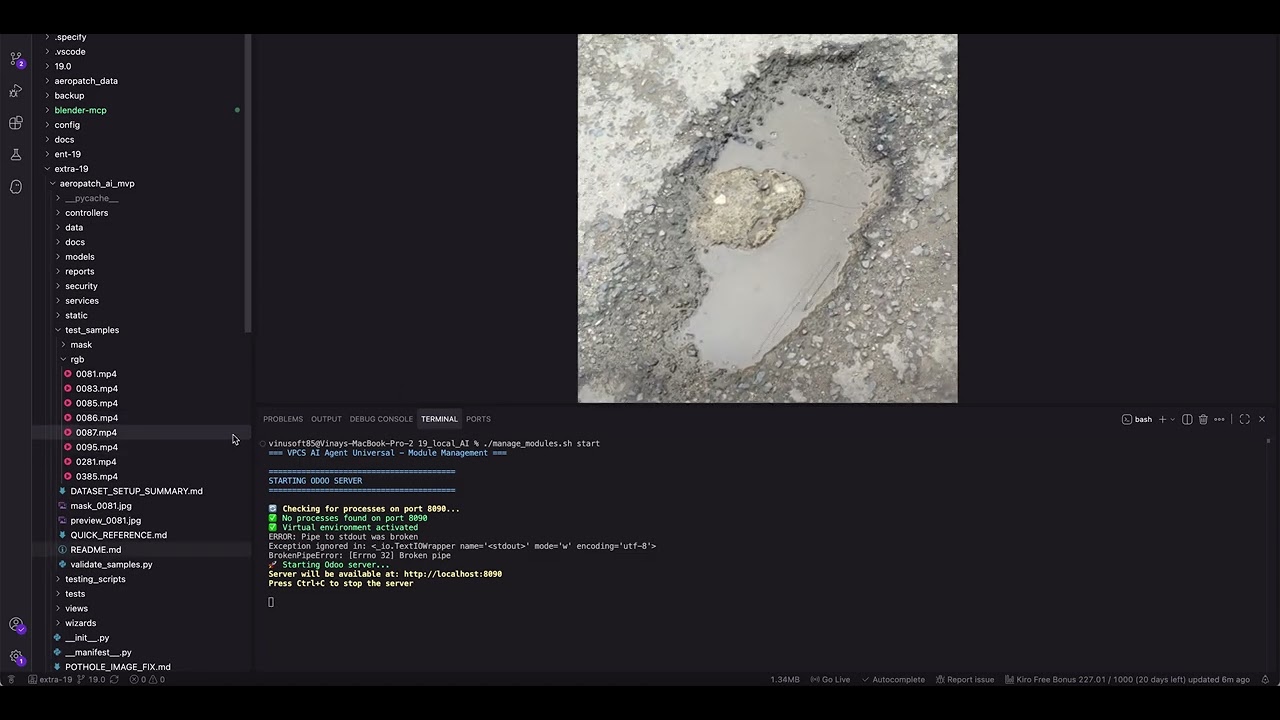Select the bash terminal indicator
The width and height of the screenshot is (1280, 720).
point(1137,419)
